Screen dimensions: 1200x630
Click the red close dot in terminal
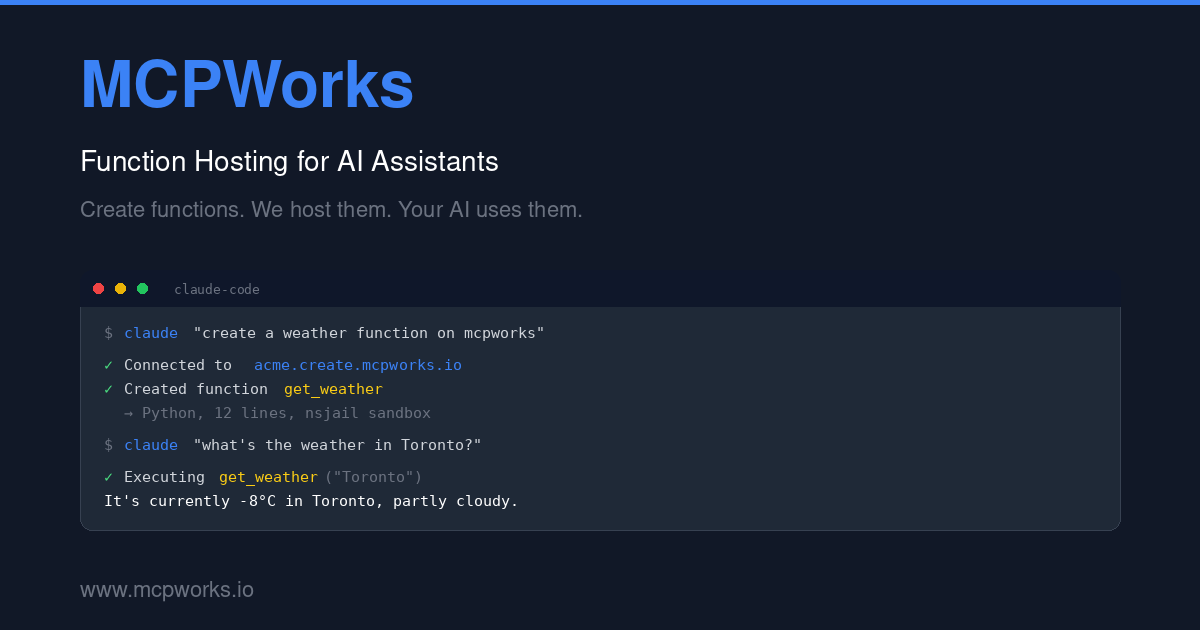click(98, 289)
